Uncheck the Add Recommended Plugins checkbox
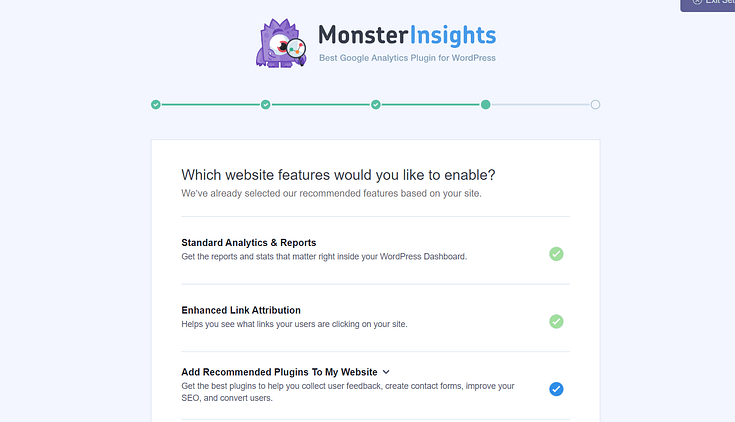The image size is (735, 422). (x=556, y=389)
